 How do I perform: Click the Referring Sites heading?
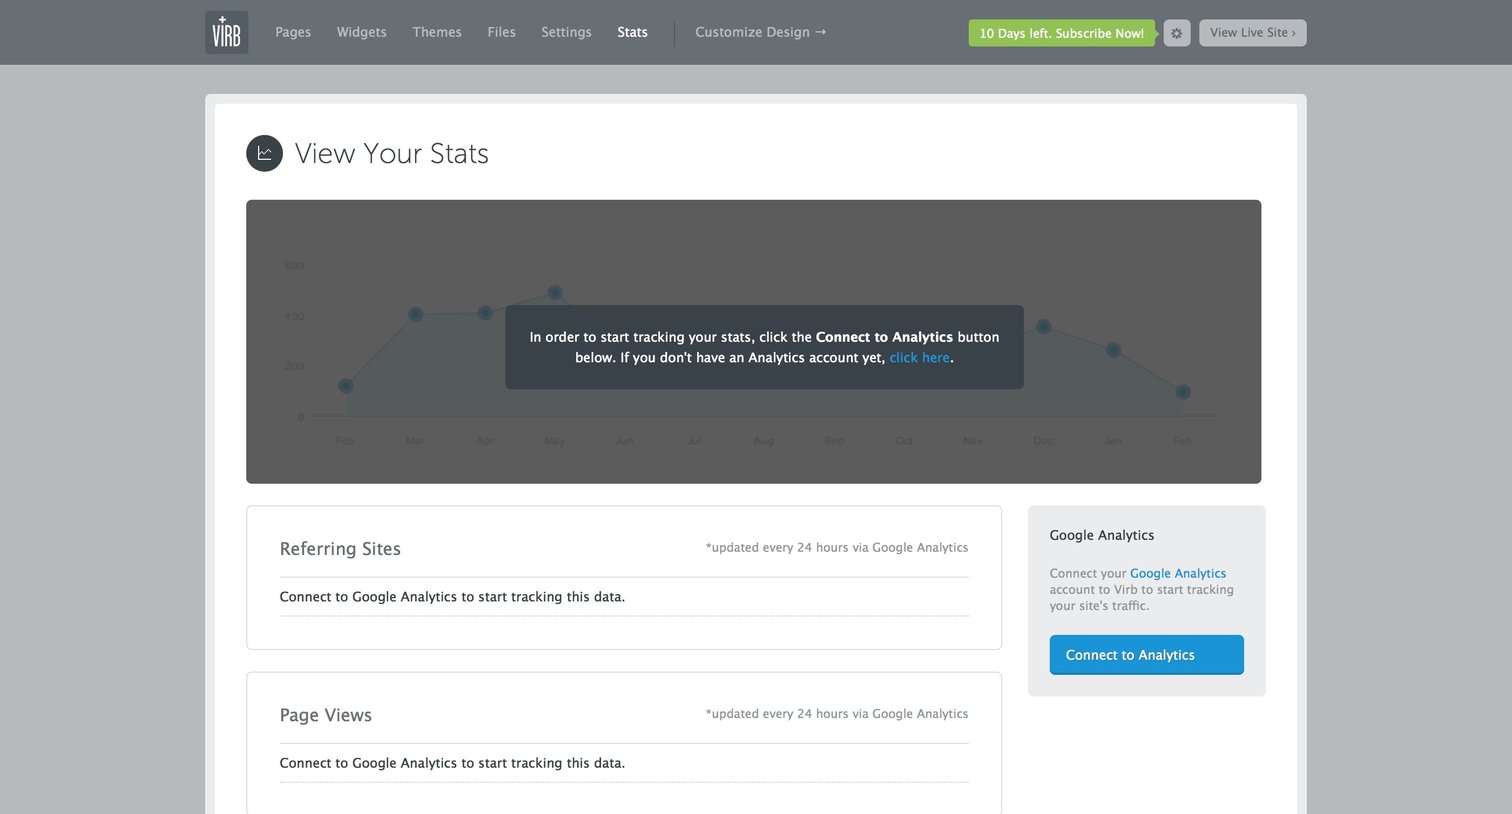pos(340,549)
